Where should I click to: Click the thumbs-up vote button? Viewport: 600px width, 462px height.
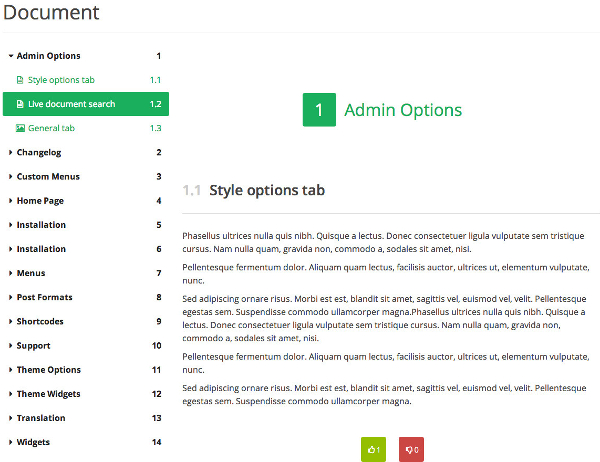[373, 449]
